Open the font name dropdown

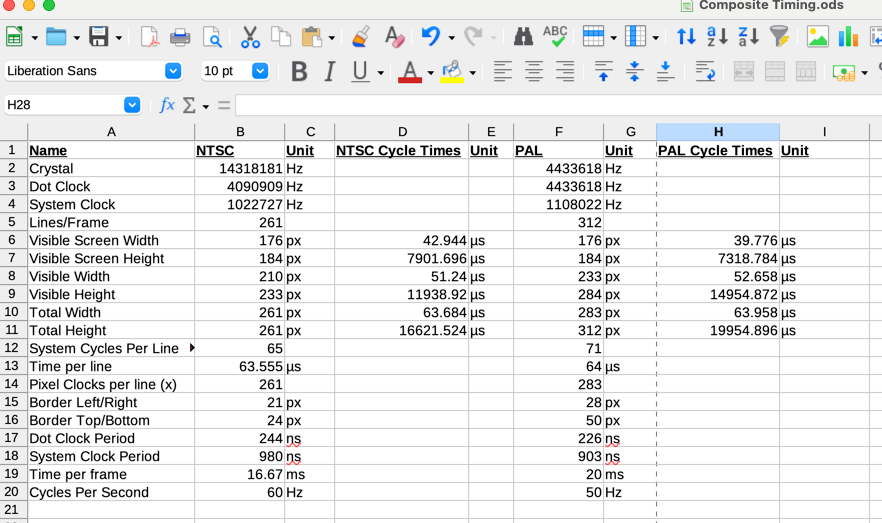coord(173,71)
